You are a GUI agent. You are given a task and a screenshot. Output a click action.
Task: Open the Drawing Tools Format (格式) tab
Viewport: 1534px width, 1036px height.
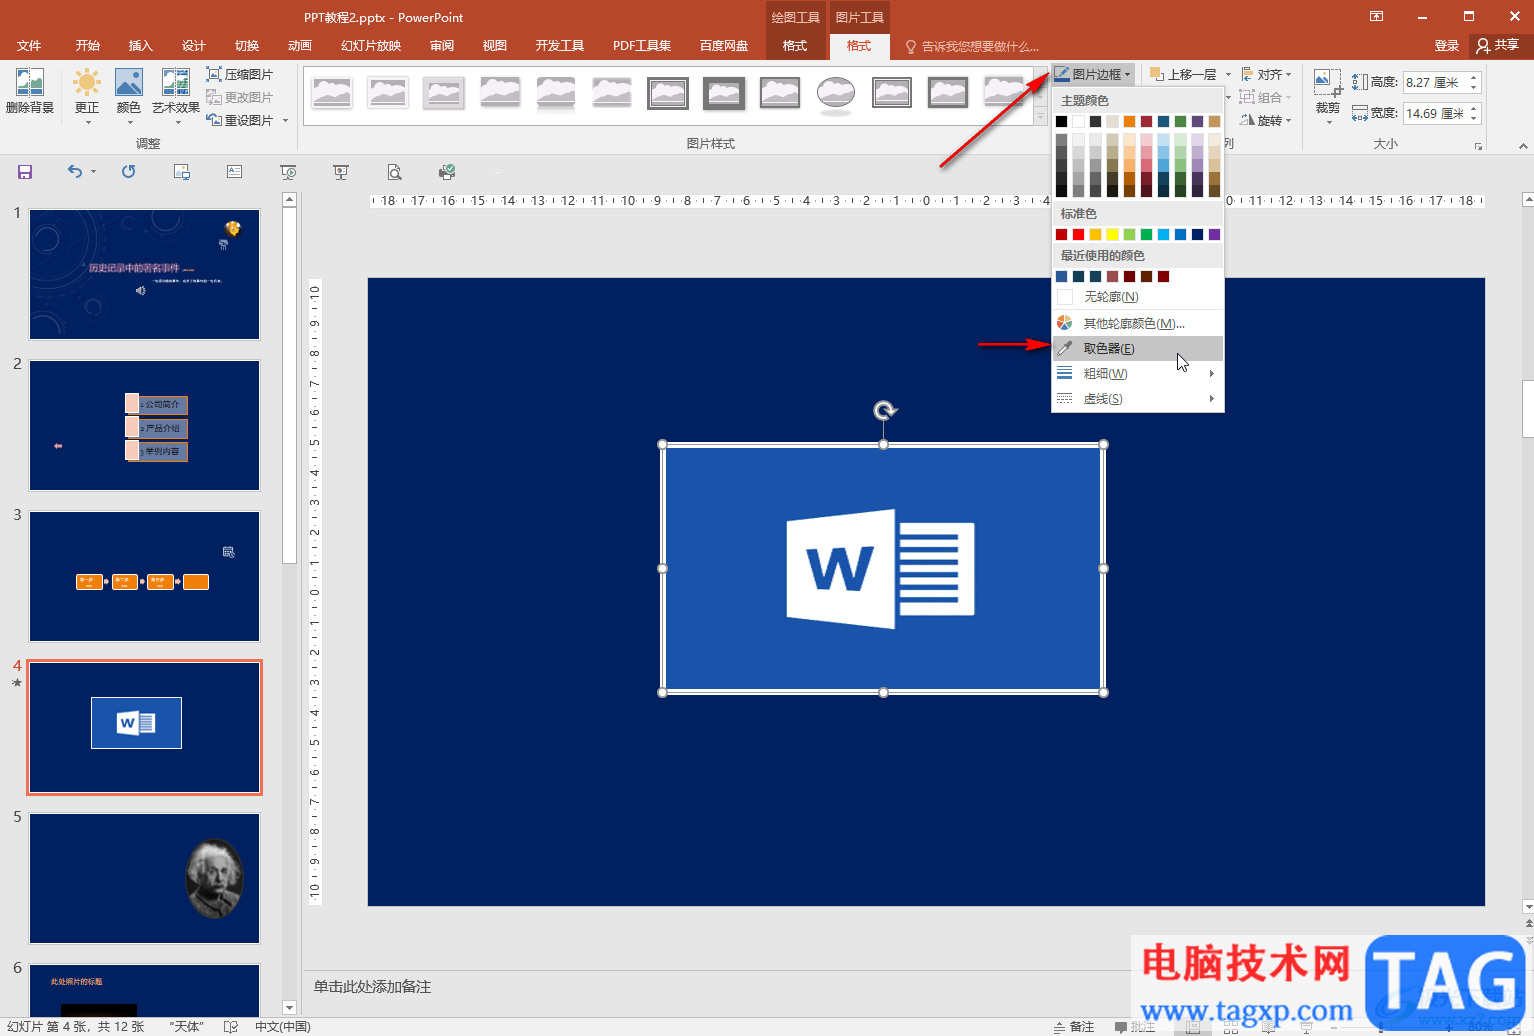point(795,46)
